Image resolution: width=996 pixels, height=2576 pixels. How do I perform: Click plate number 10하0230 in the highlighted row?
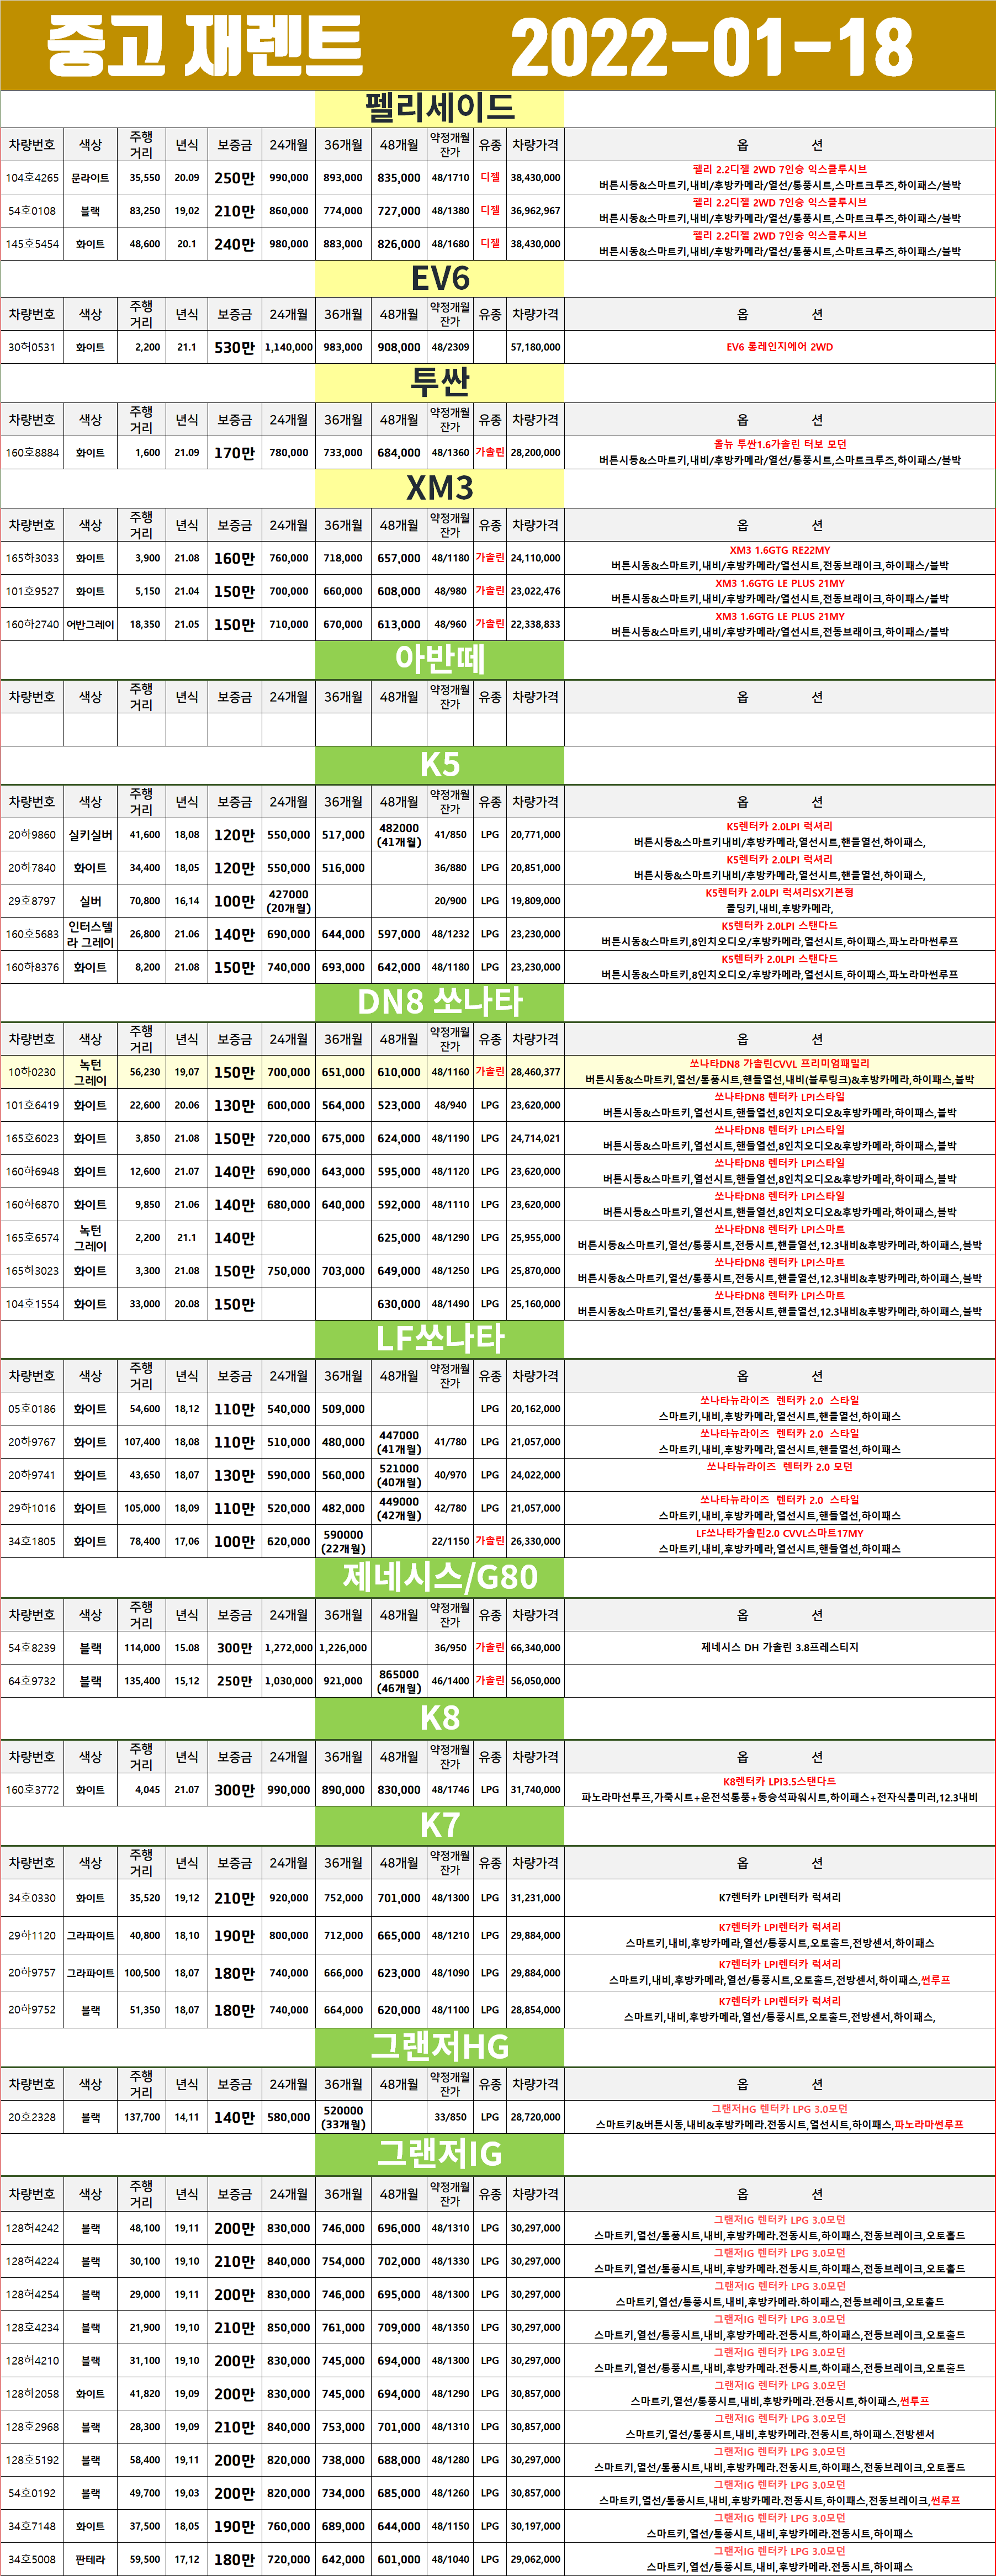(x=32, y=1072)
